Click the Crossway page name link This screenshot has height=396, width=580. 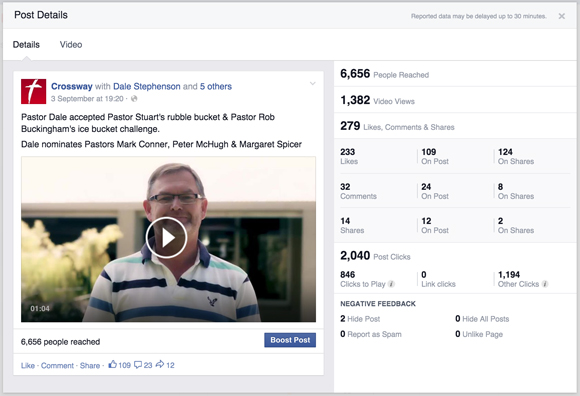tap(72, 87)
